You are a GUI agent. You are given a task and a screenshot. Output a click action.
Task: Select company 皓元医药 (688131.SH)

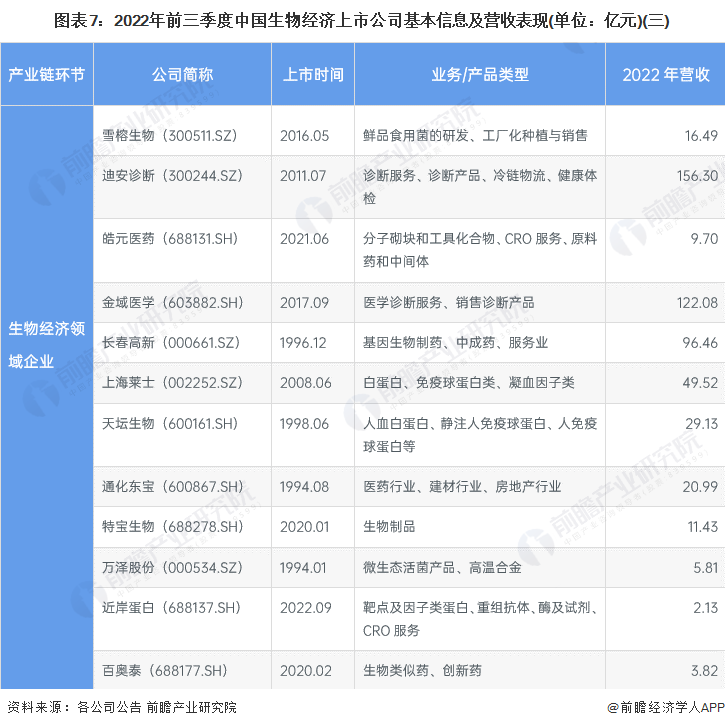(x=172, y=239)
